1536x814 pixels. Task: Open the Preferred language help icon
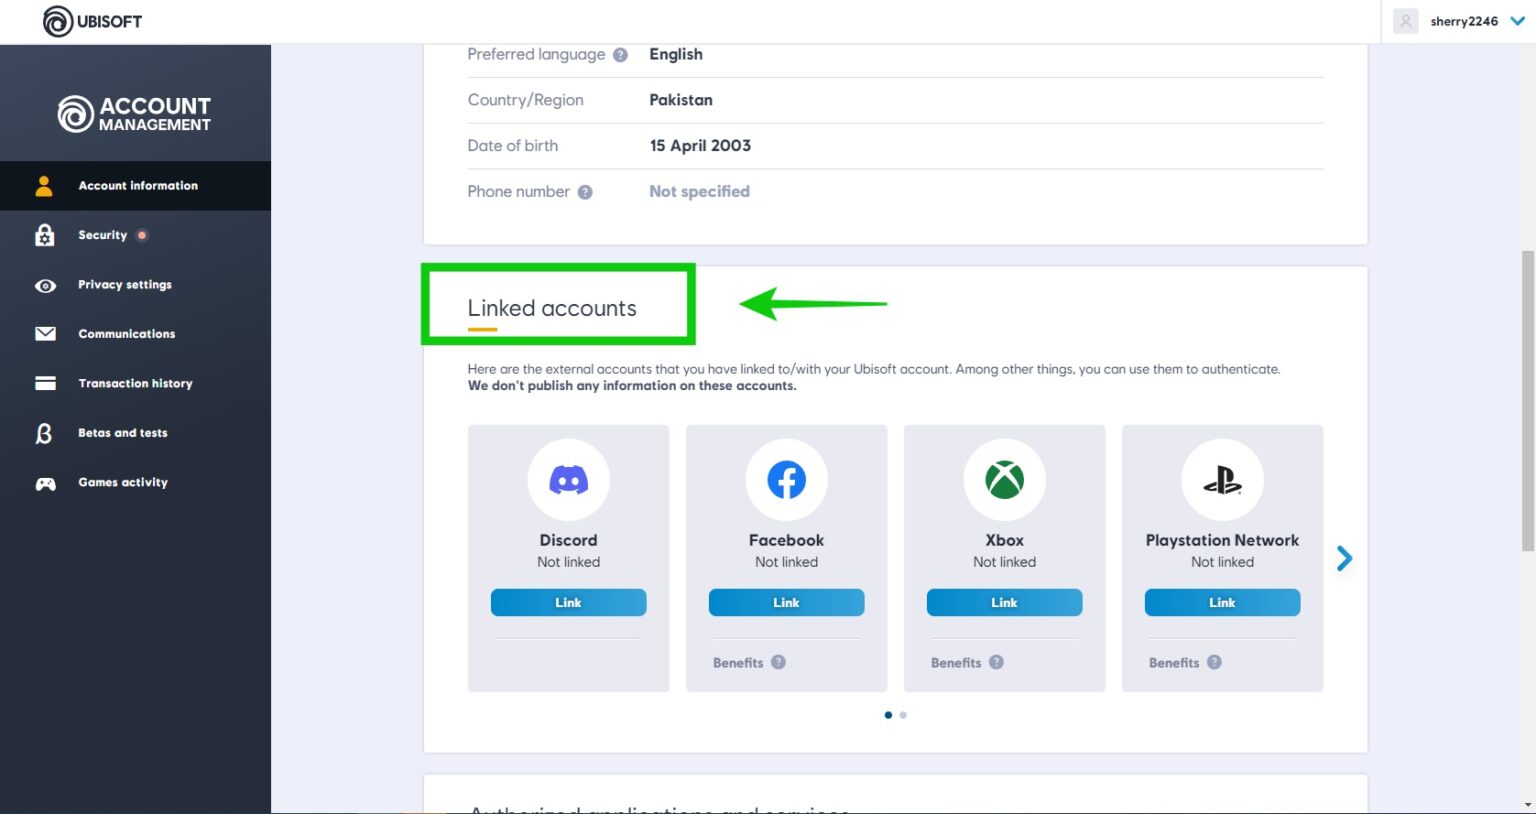tap(620, 55)
